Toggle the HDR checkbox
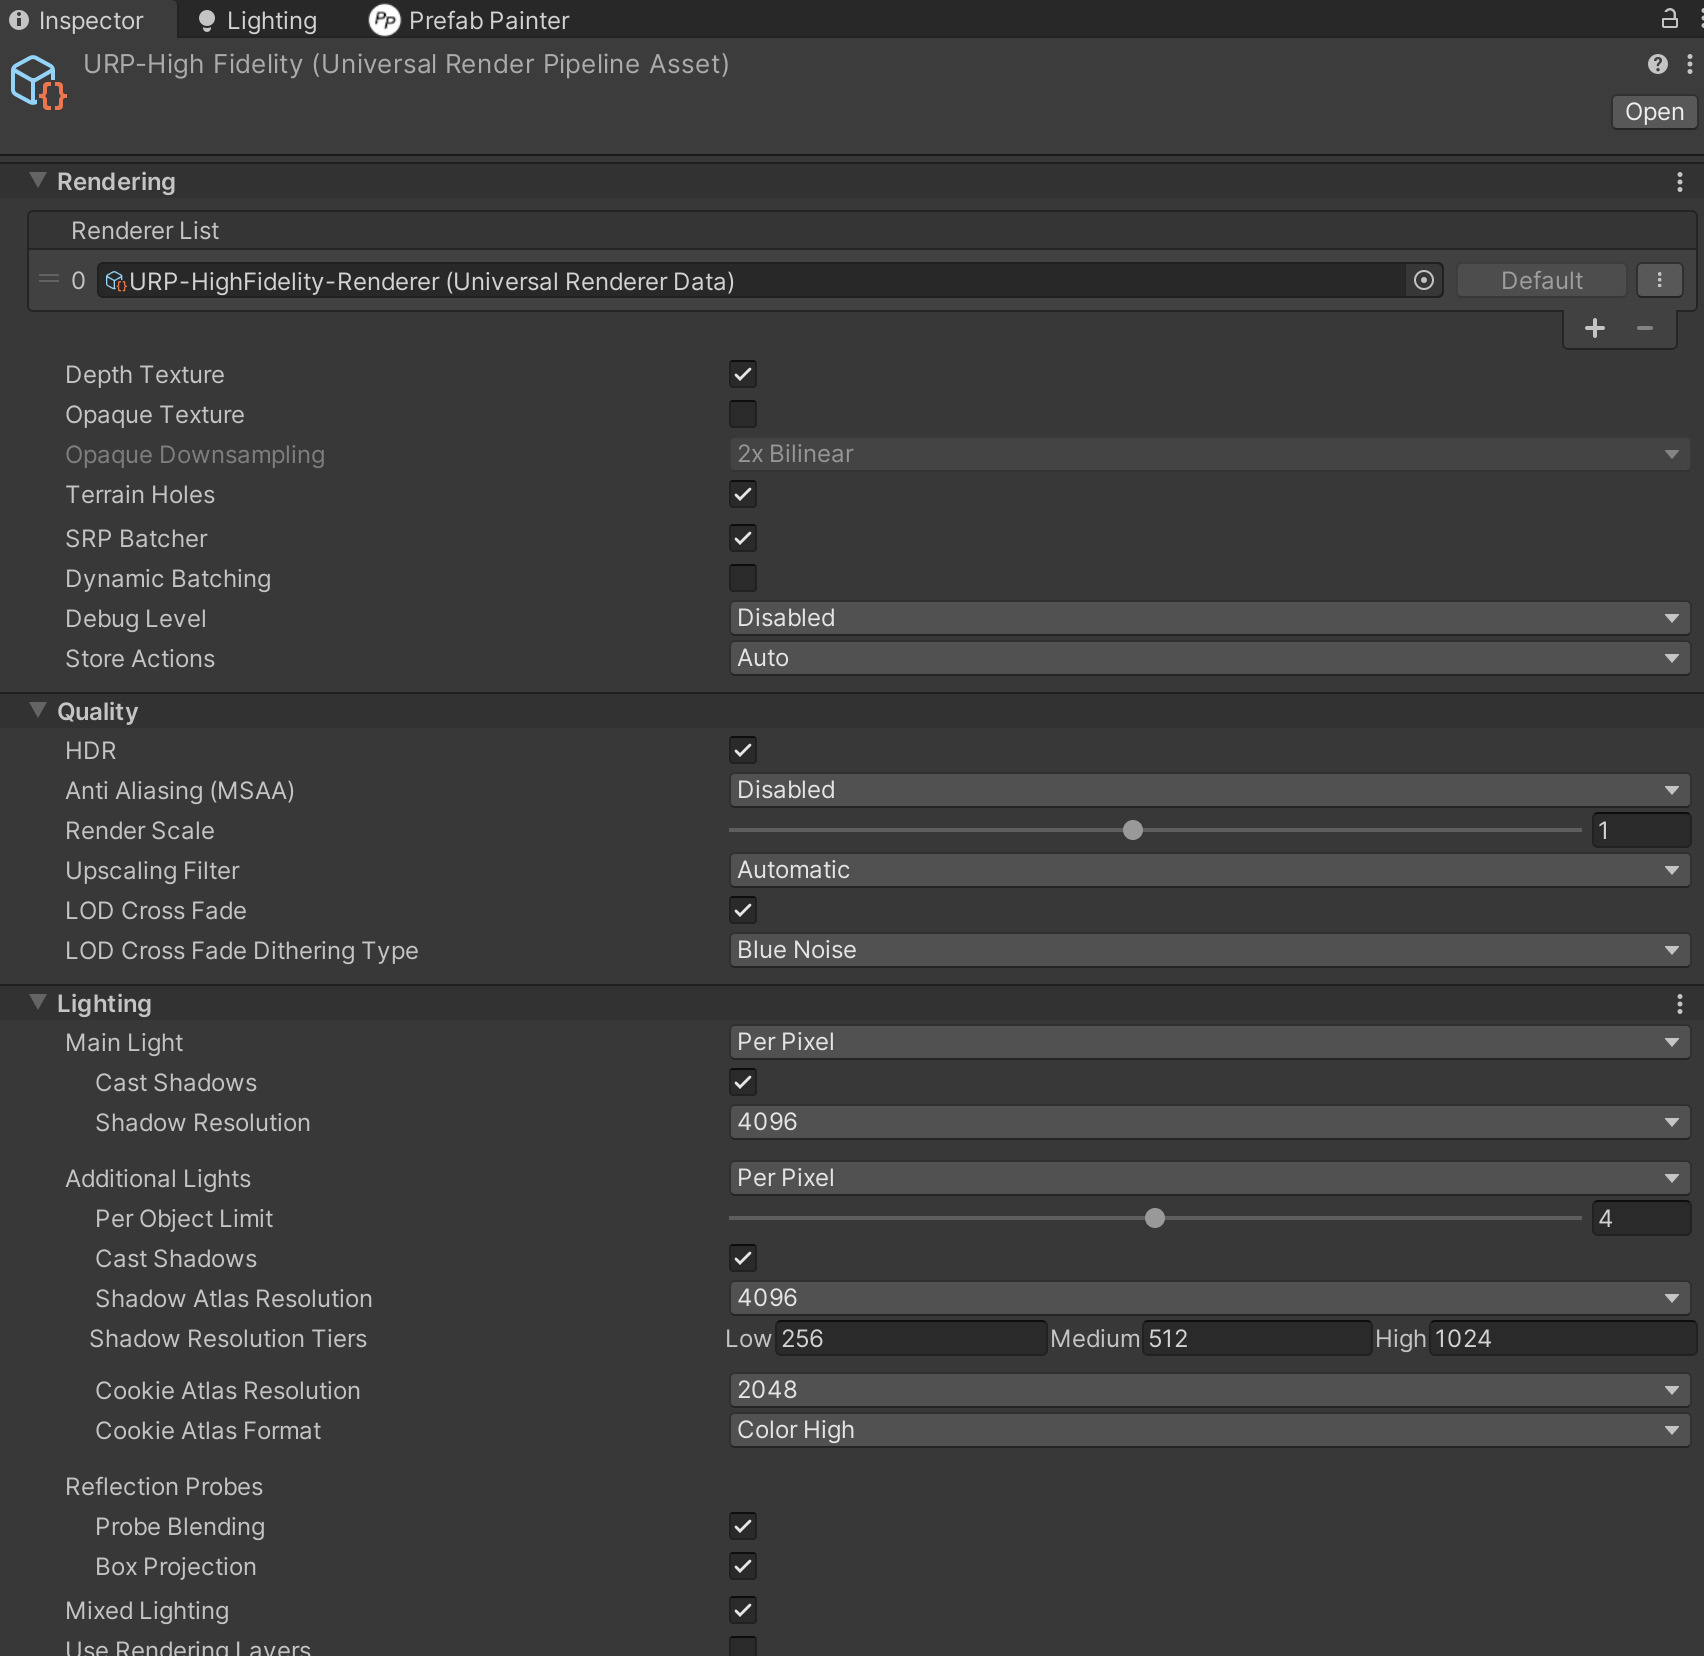This screenshot has height=1656, width=1704. coord(743,750)
